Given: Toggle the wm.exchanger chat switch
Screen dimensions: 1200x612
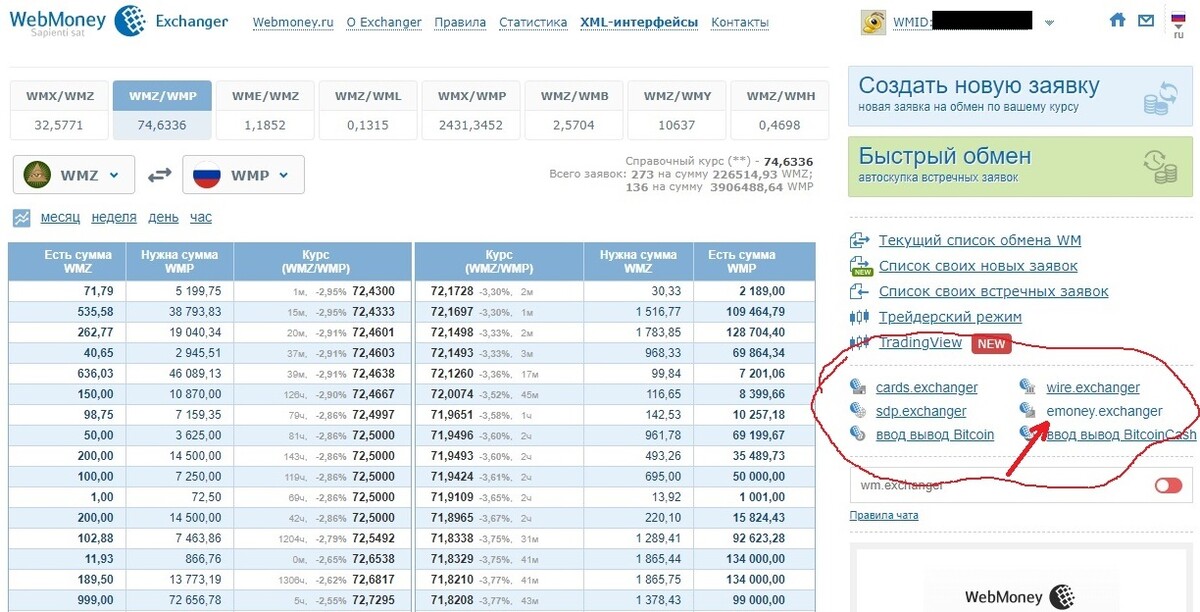Looking at the screenshot, I should [x=1168, y=485].
